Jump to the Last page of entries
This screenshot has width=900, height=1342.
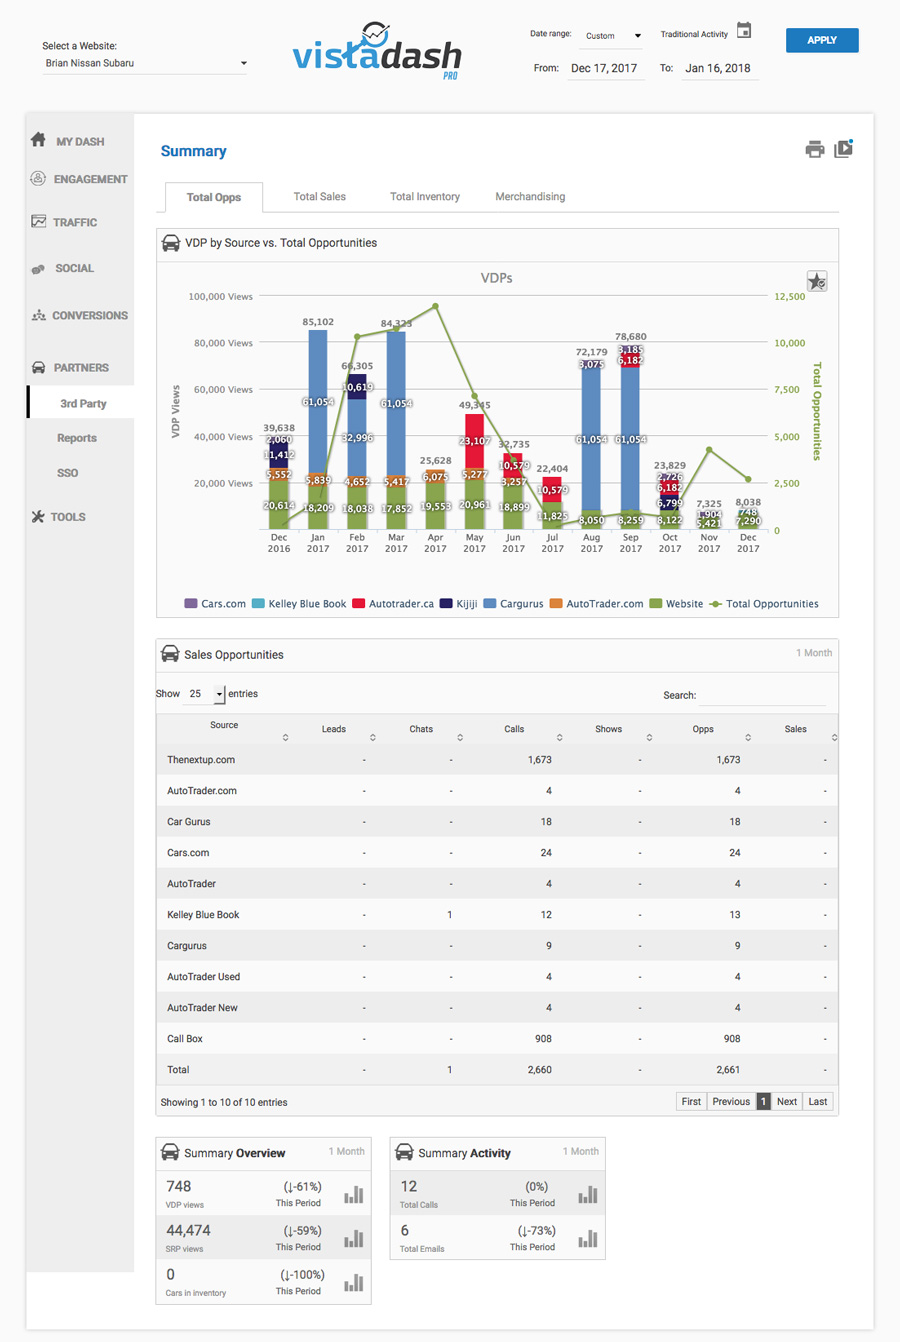pyautogui.click(x=818, y=1101)
